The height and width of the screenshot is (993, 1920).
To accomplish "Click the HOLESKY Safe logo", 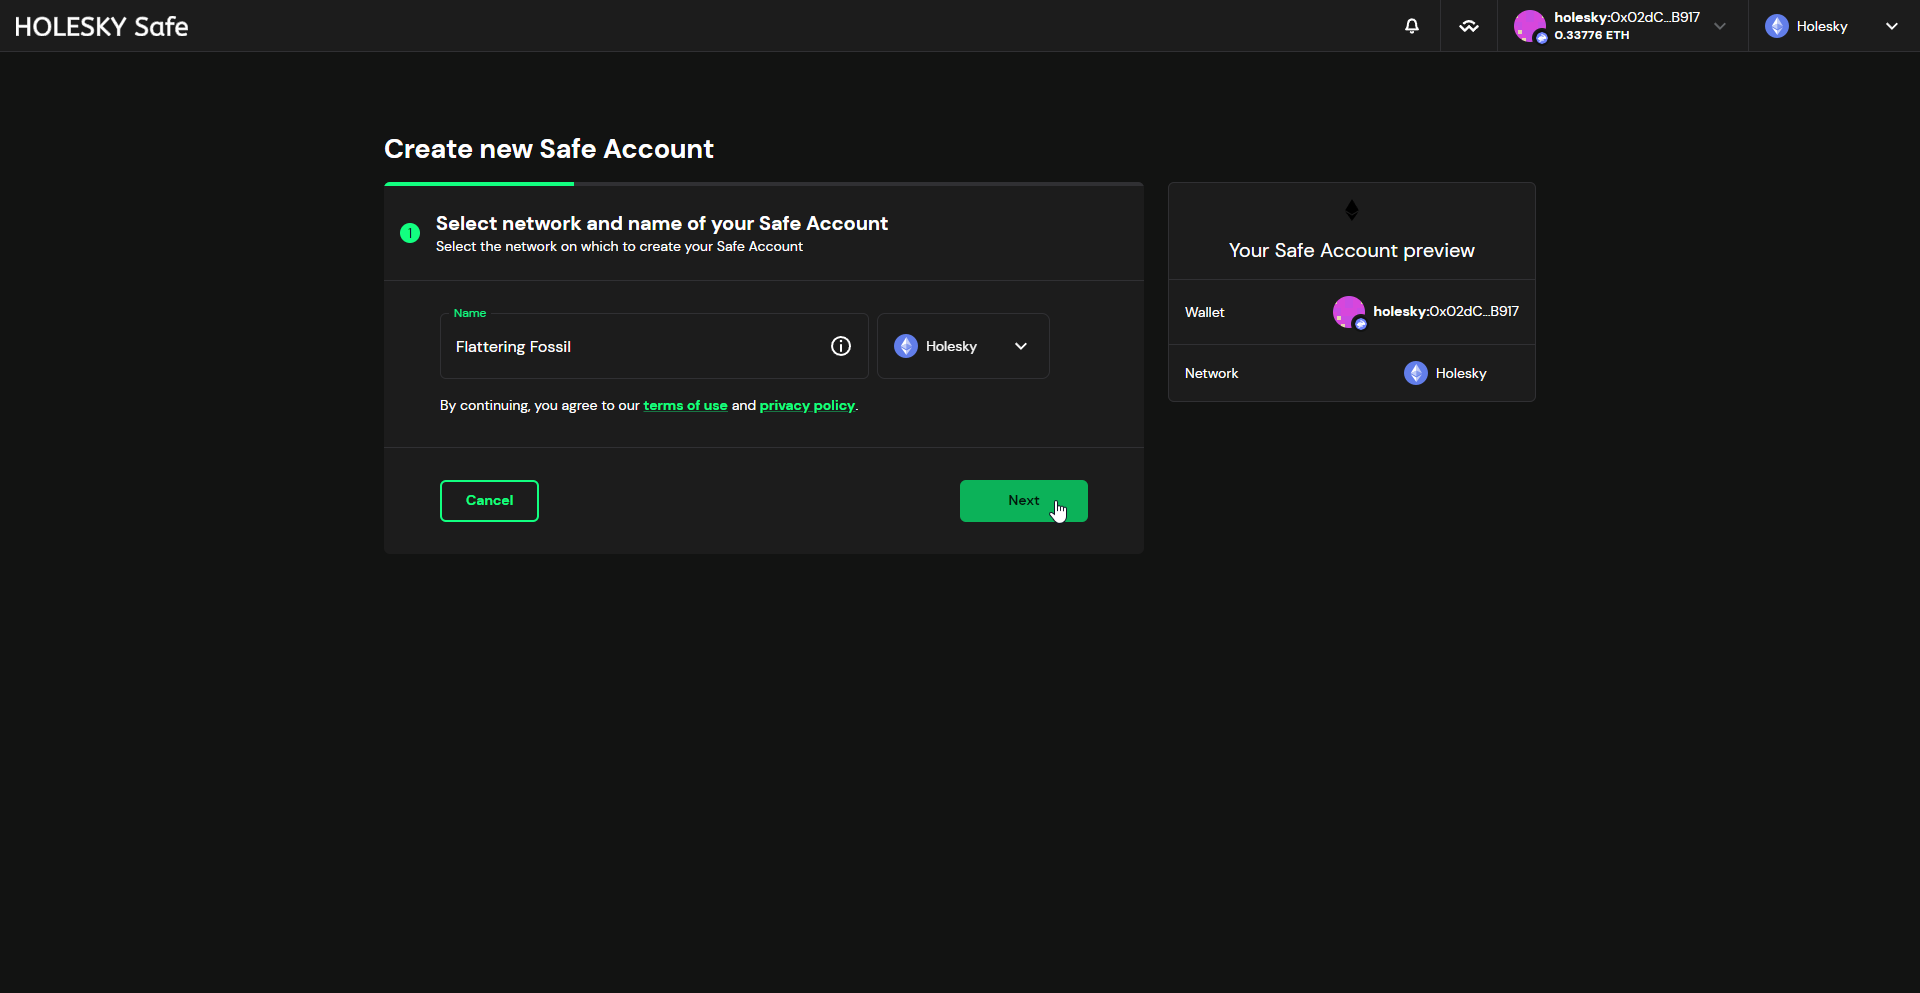I will [101, 26].
